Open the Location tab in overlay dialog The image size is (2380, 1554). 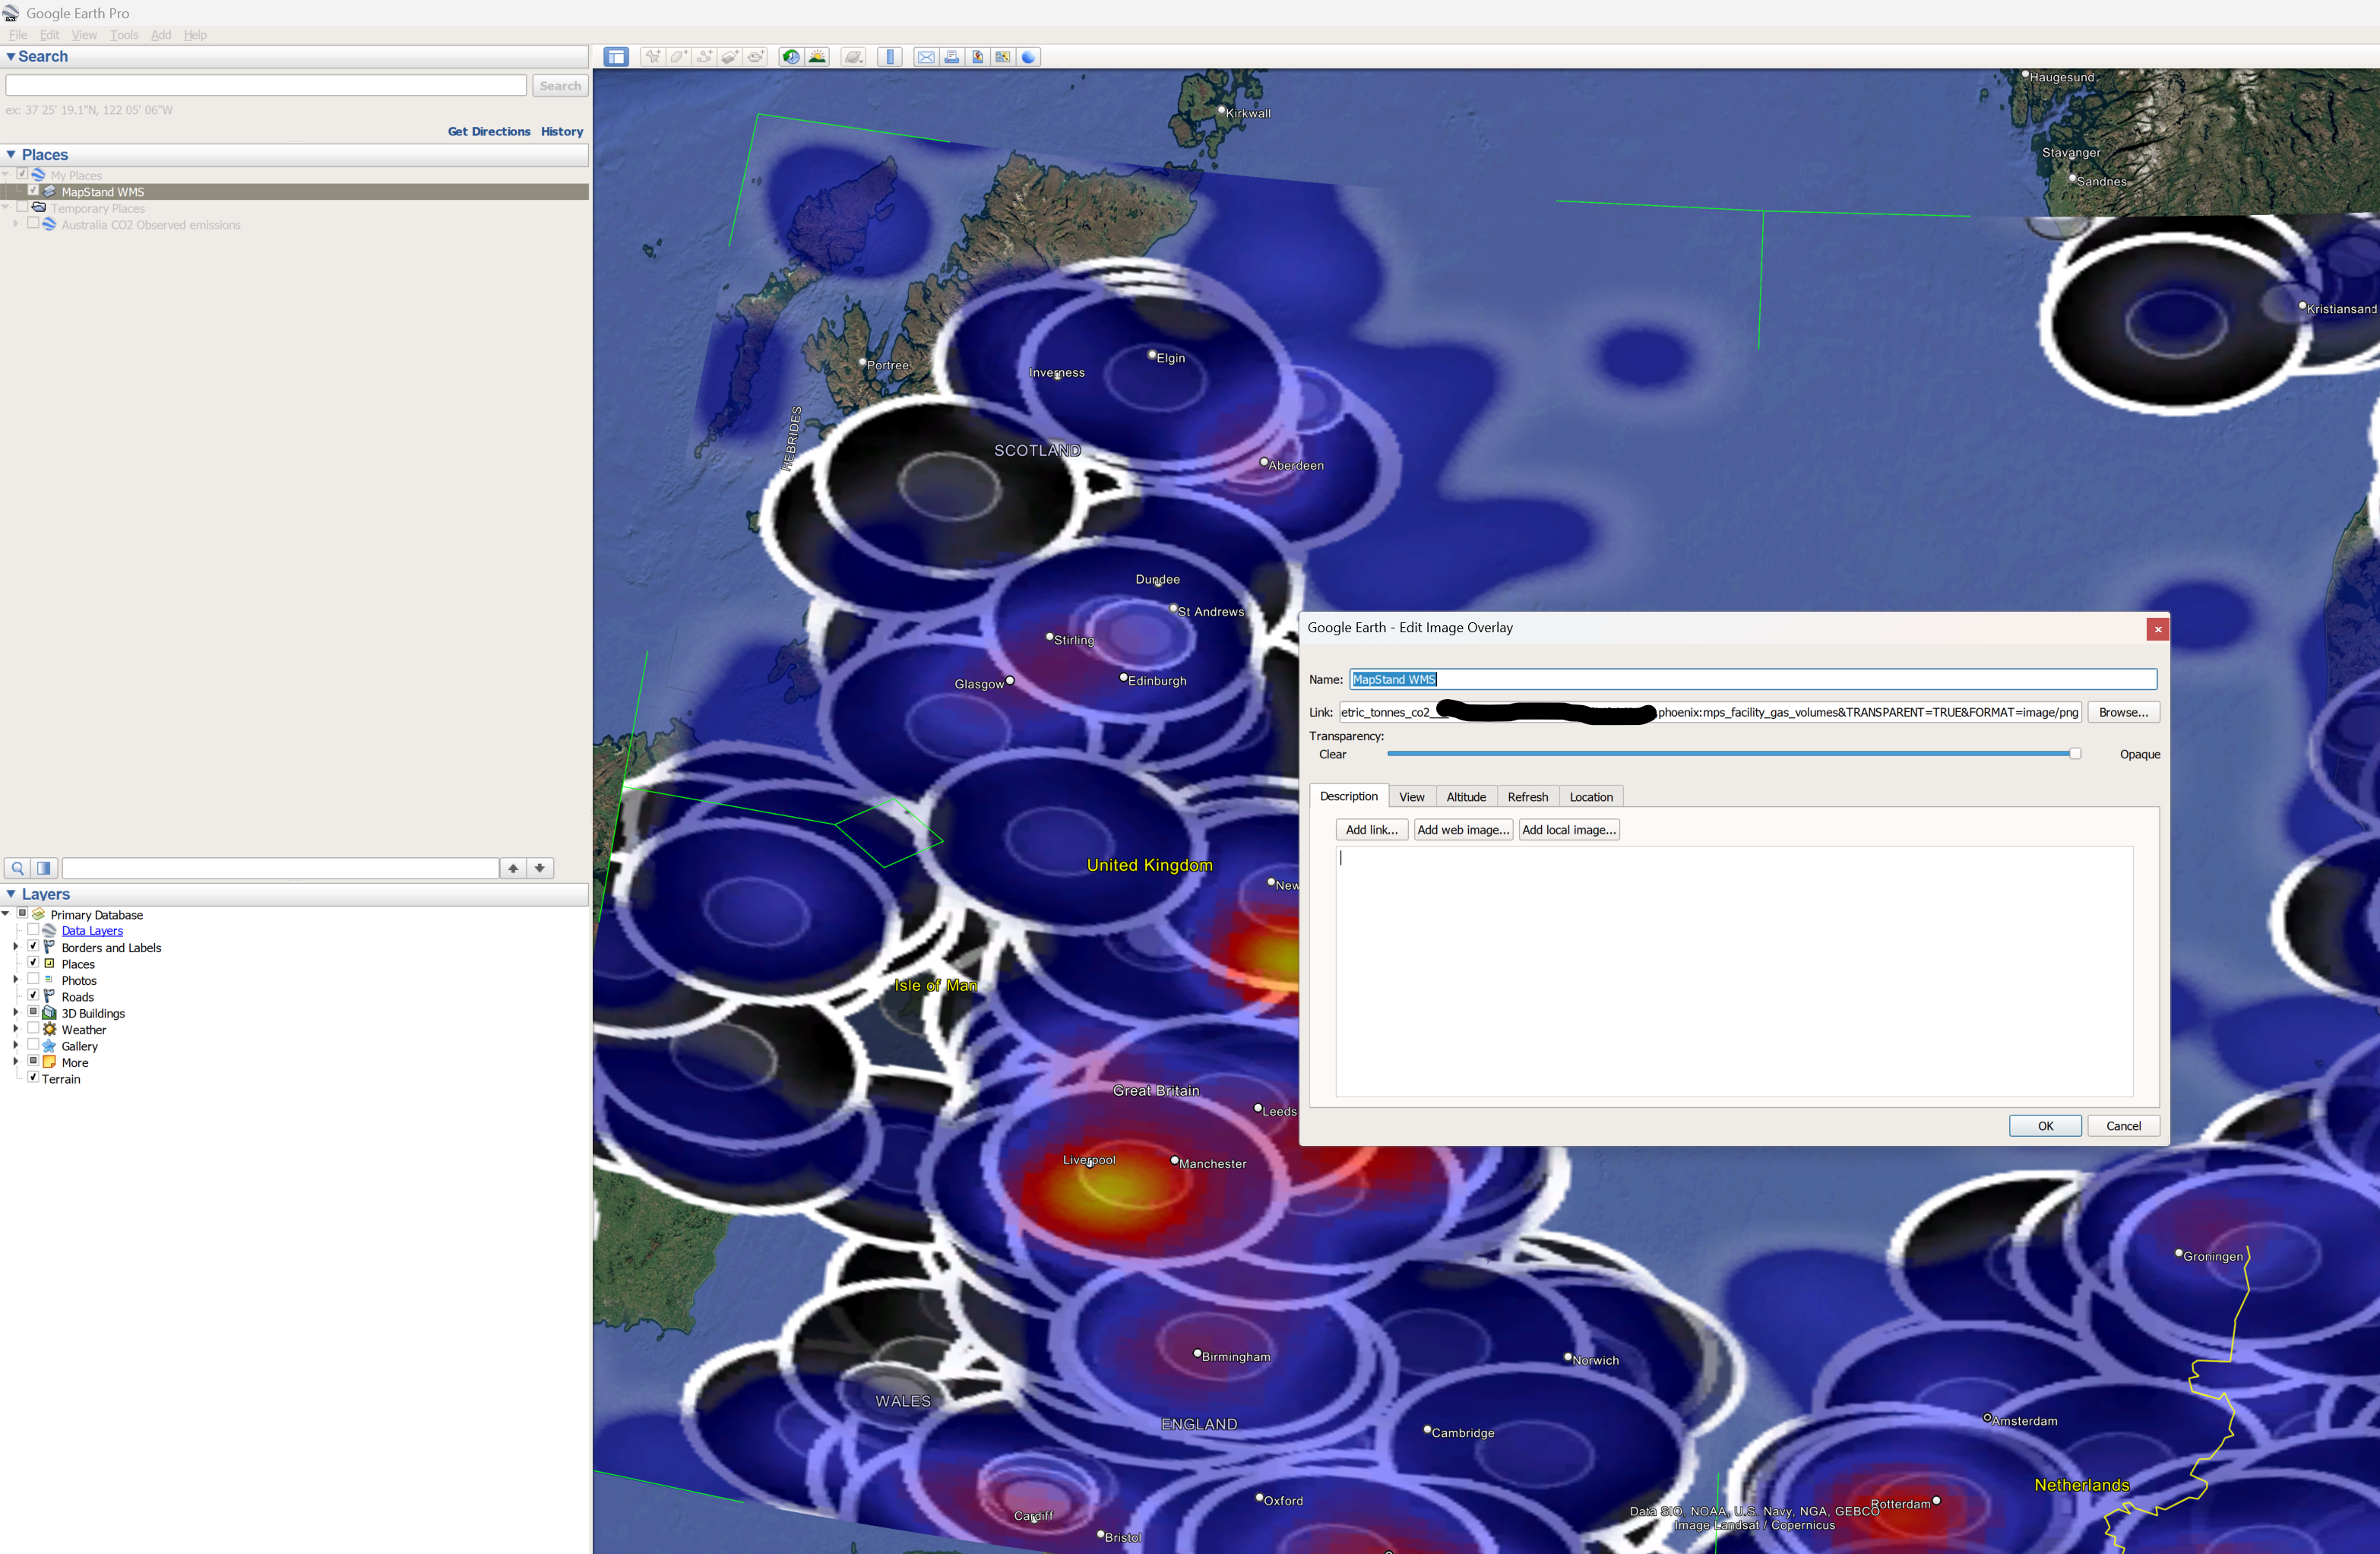point(1591,797)
